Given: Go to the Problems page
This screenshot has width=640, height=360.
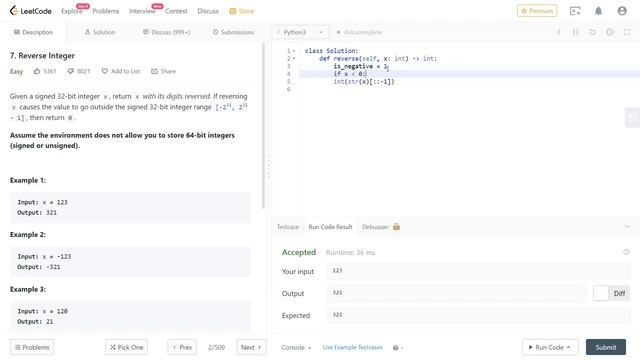Looking at the screenshot, I should click(x=106, y=11).
